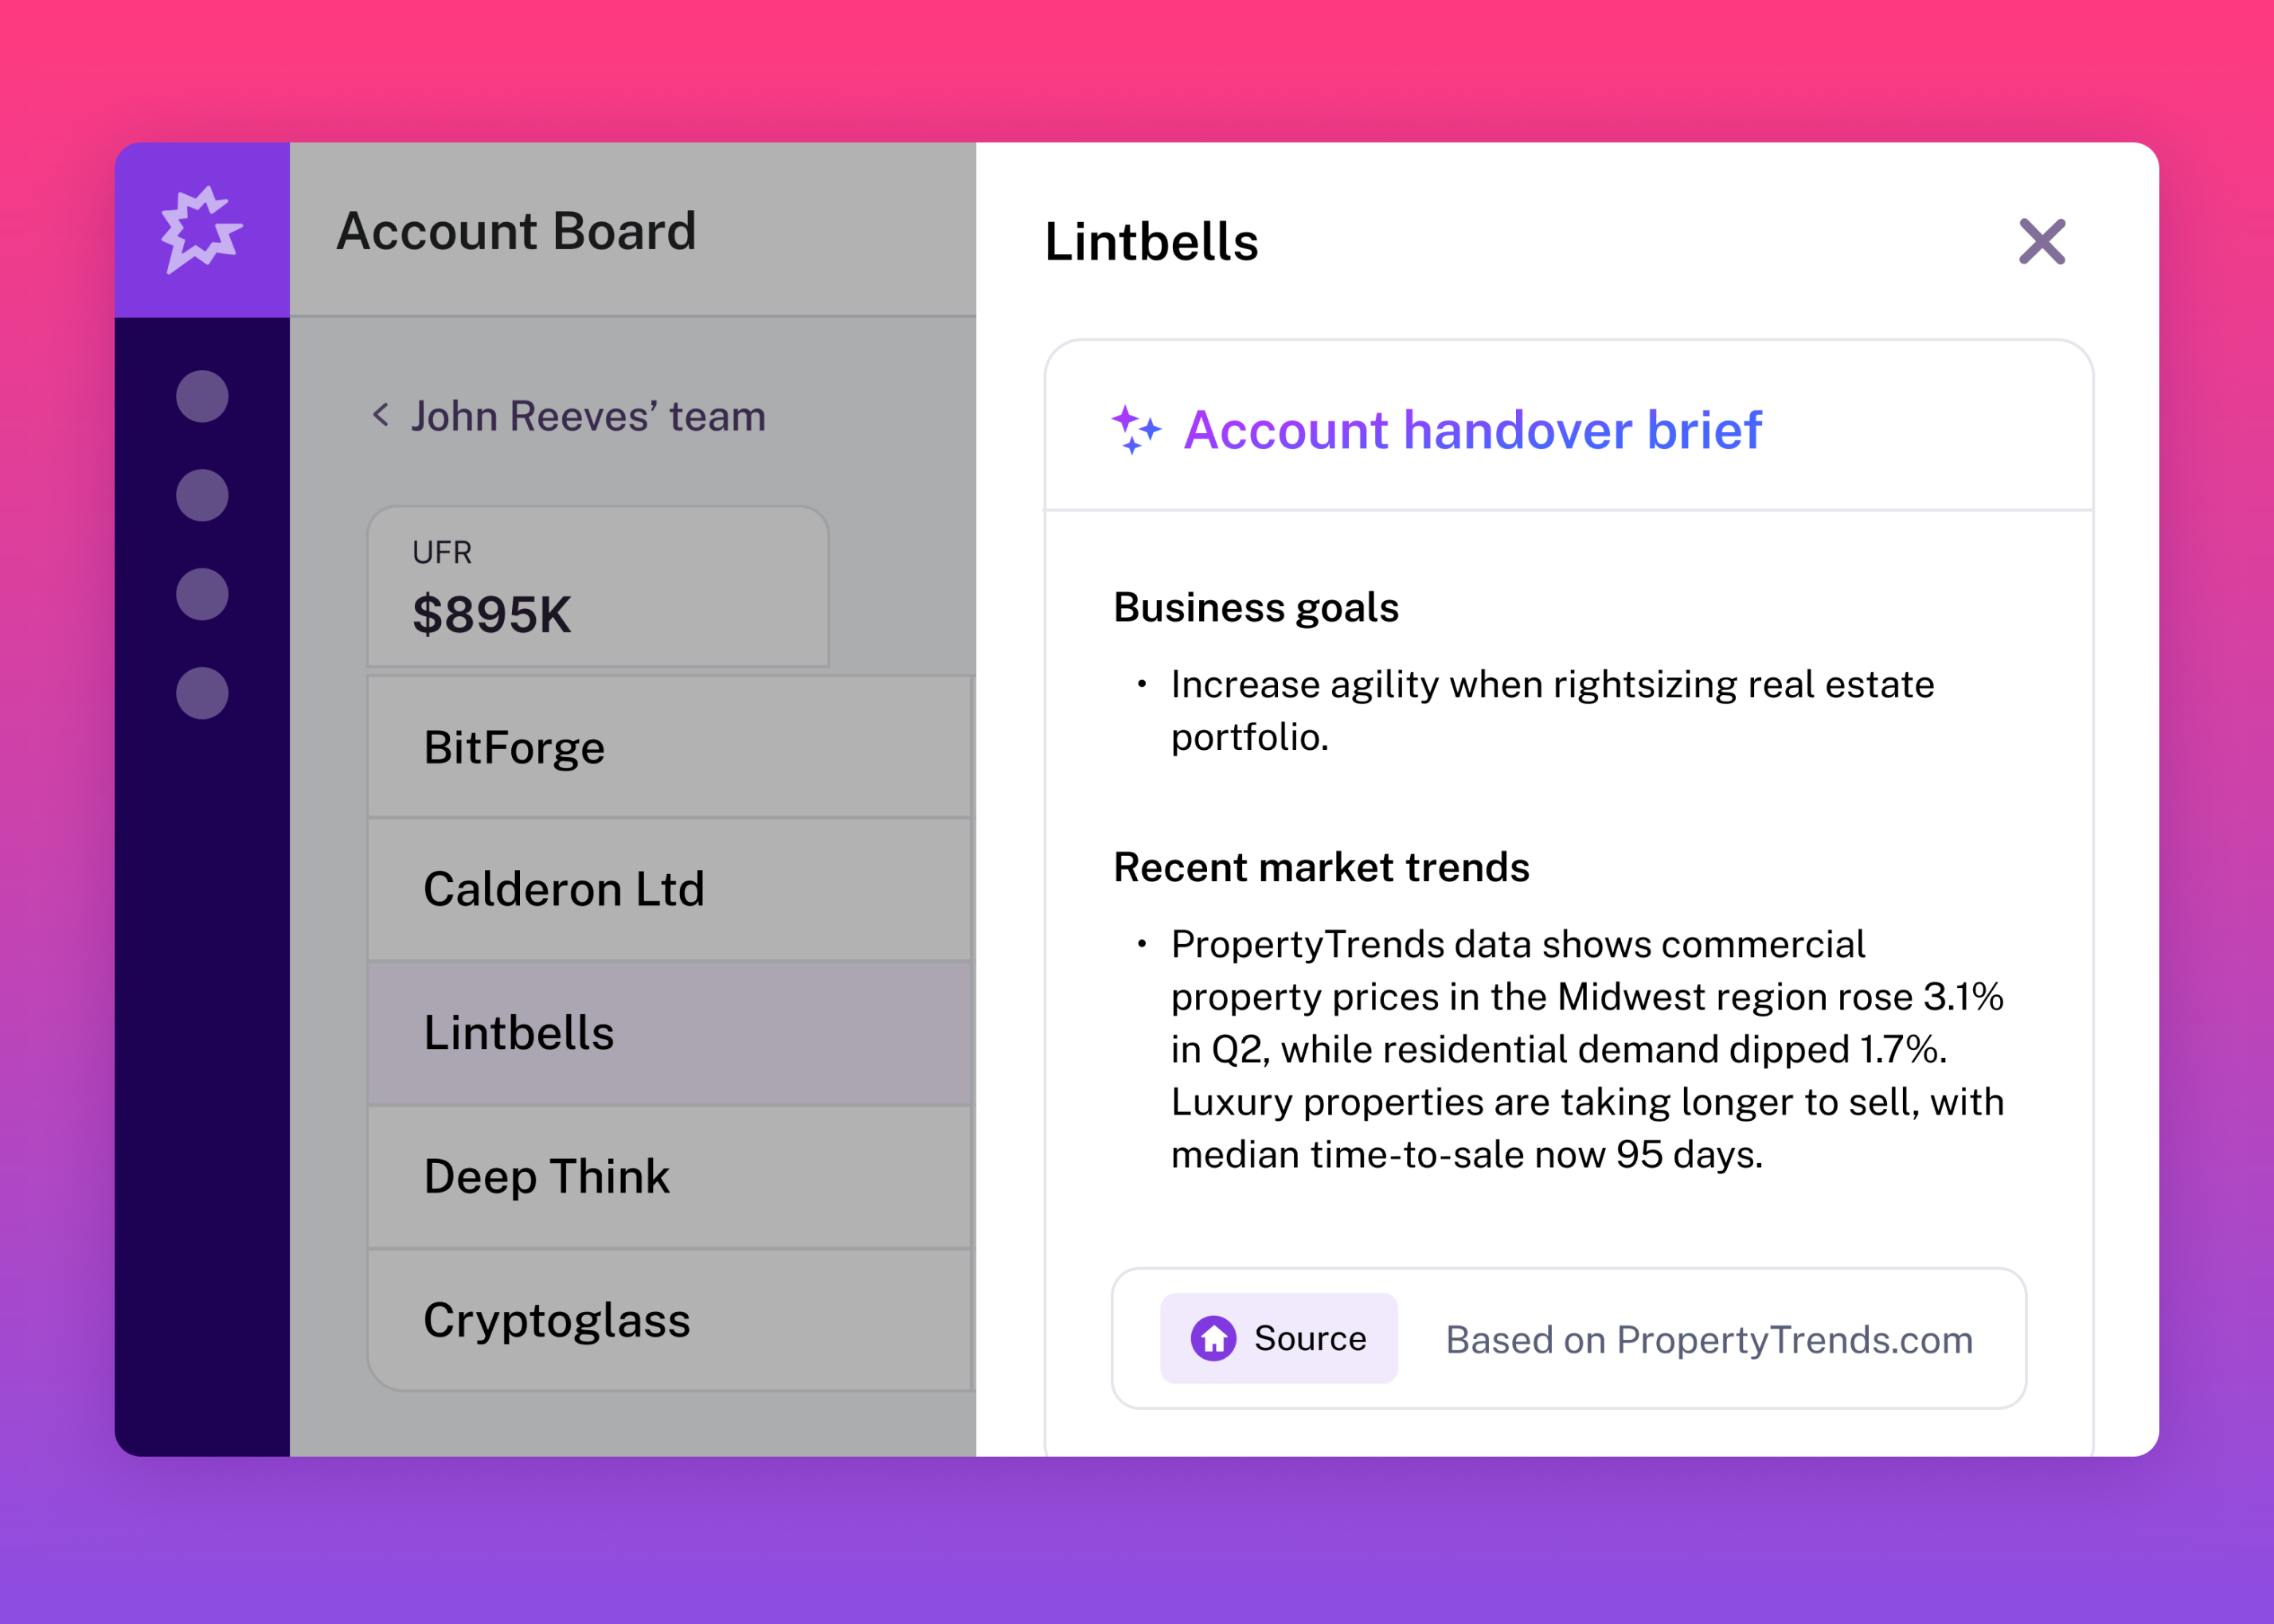Click the sparkles icon beside Account handover brief
Screen dimensions: 2274x1624
click(x=1138, y=431)
